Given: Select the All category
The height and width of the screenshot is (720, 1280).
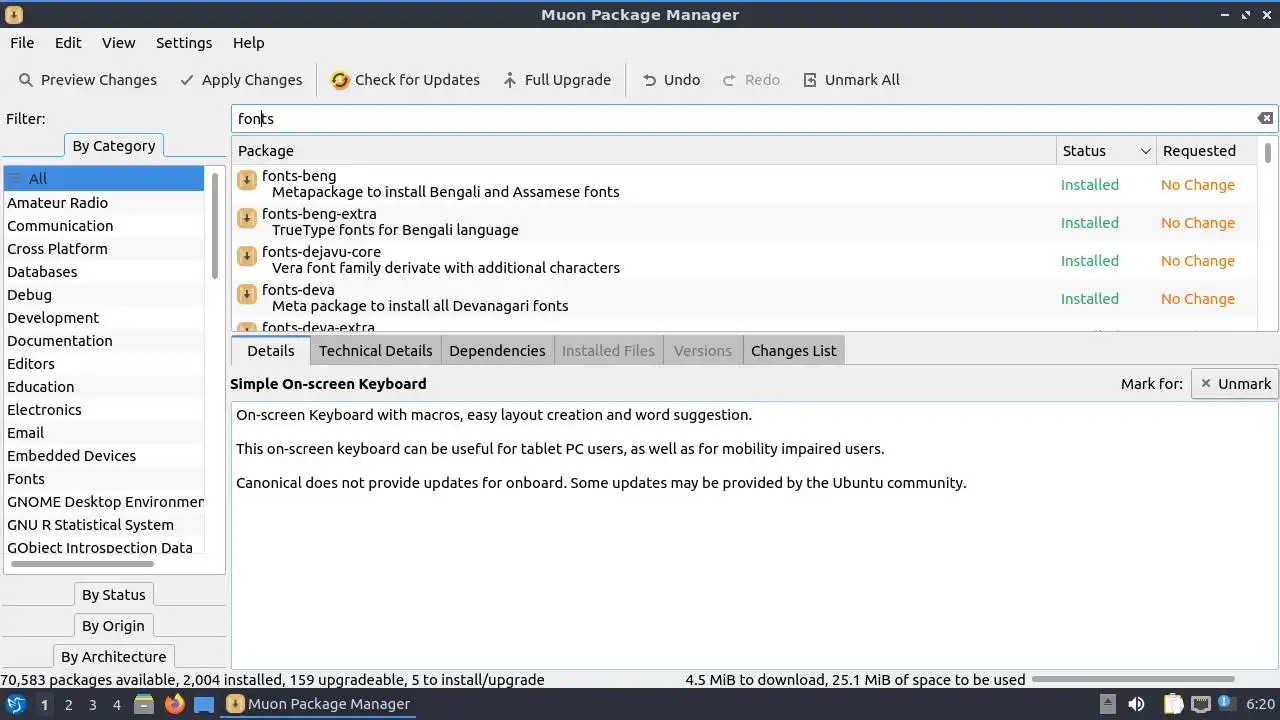Looking at the screenshot, I should 104,179.
